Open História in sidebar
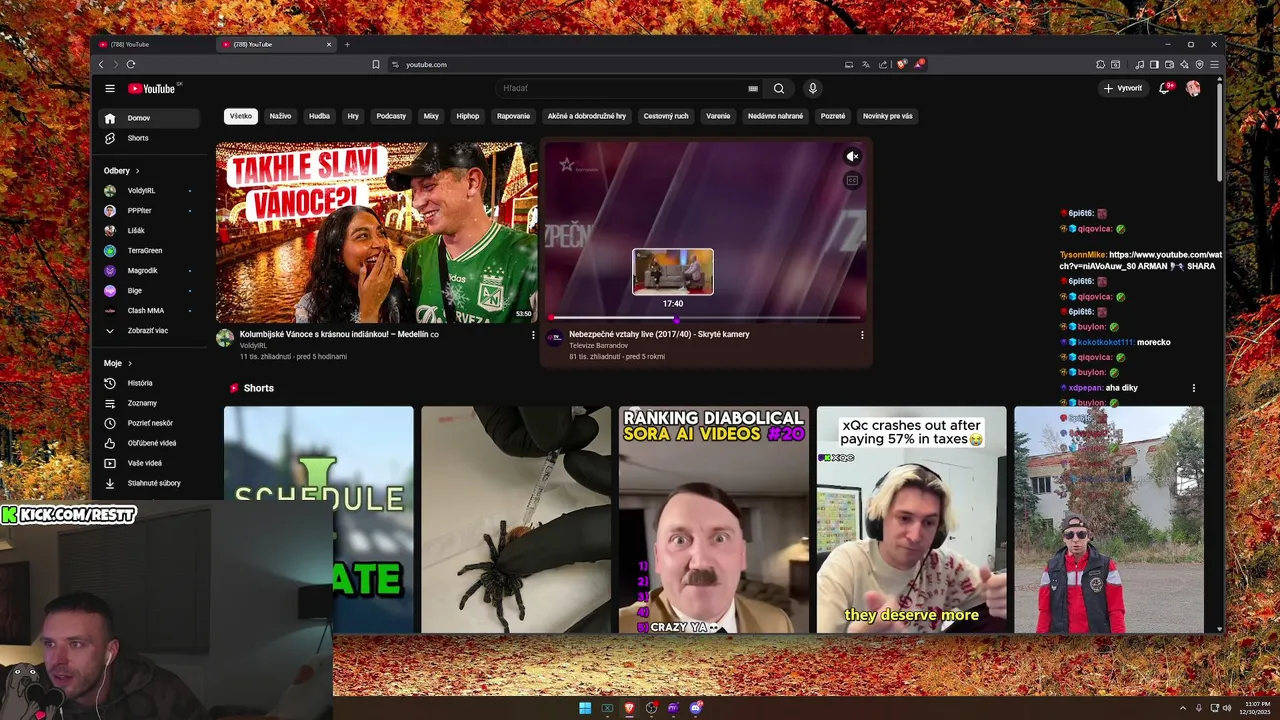 coord(148,383)
